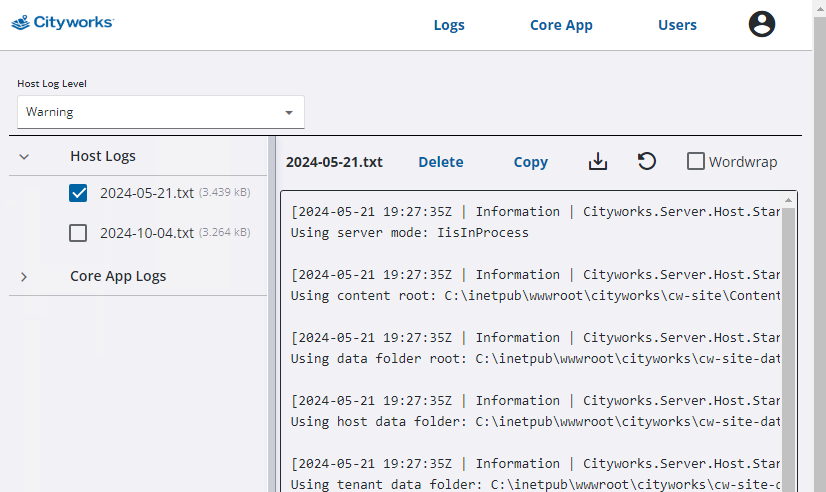
Task: Enable the Wordwrap checkbox
Action: pyautogui.click(x=696, y=161)
